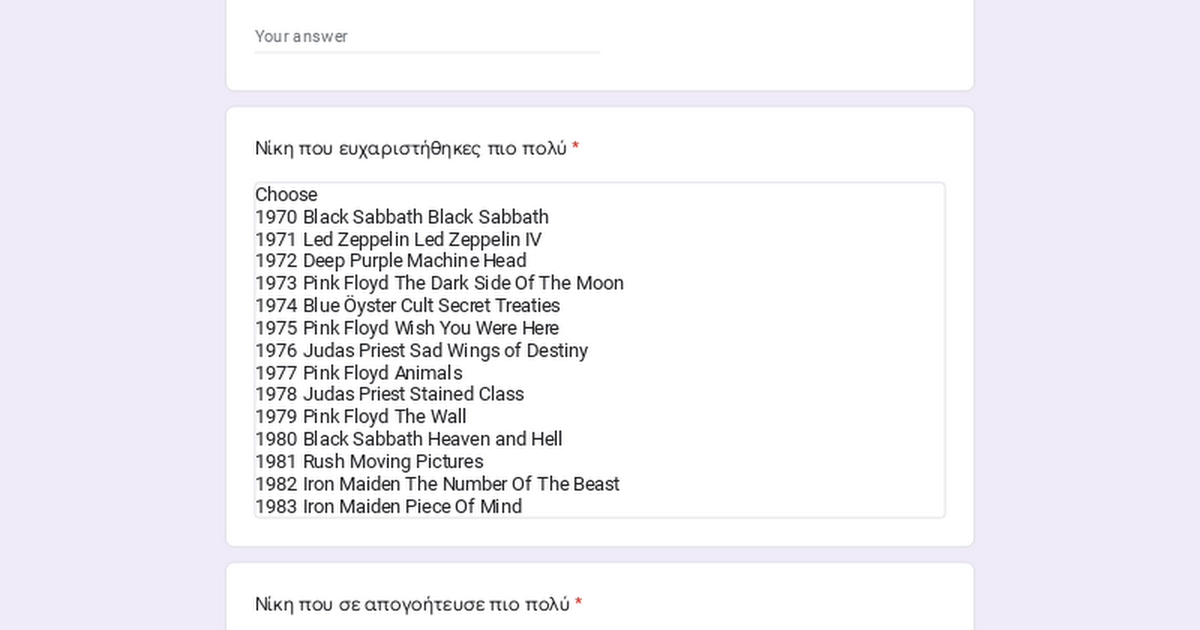Viewport: 1200px width, 630px height.
Task: Pick 1980 Black Sabbath Heaven and Hell
Action: [408, 439]
